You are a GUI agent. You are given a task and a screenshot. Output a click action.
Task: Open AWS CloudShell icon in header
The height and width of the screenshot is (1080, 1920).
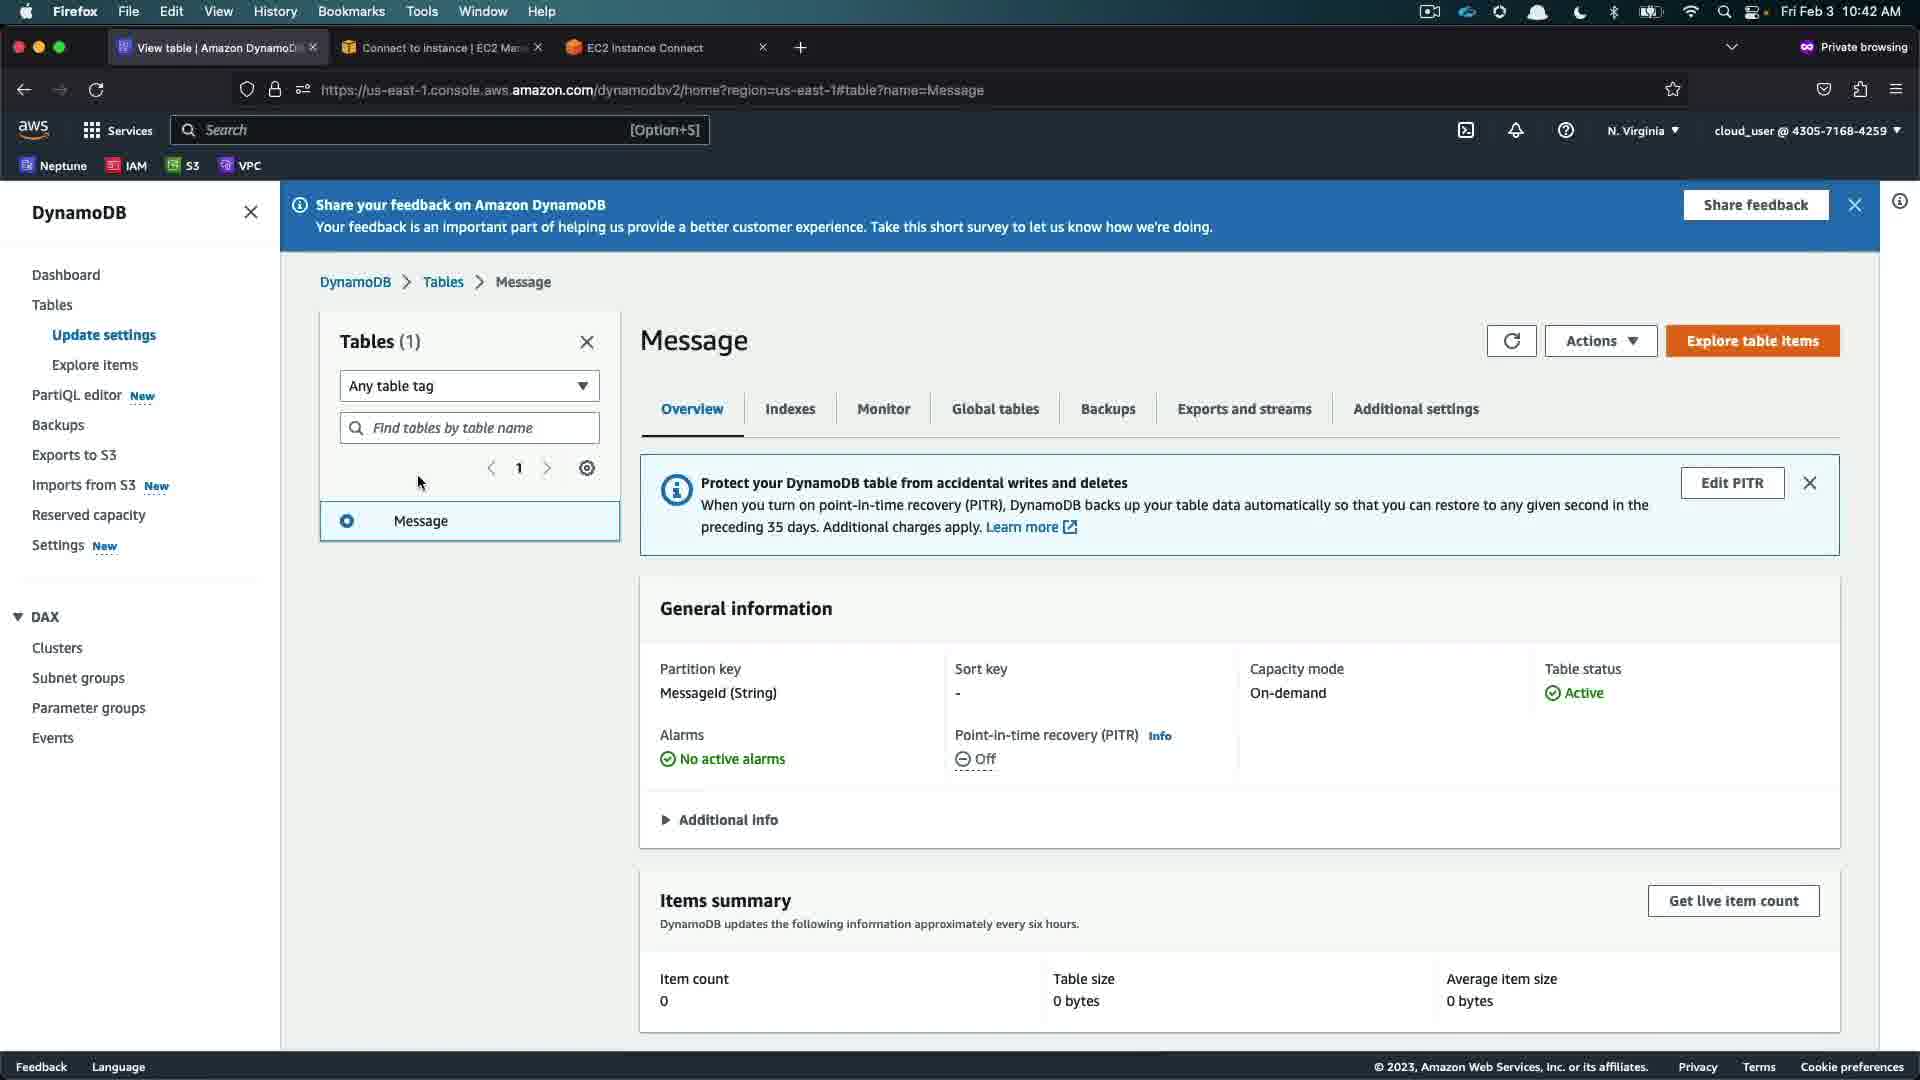tap(1466, 130)
